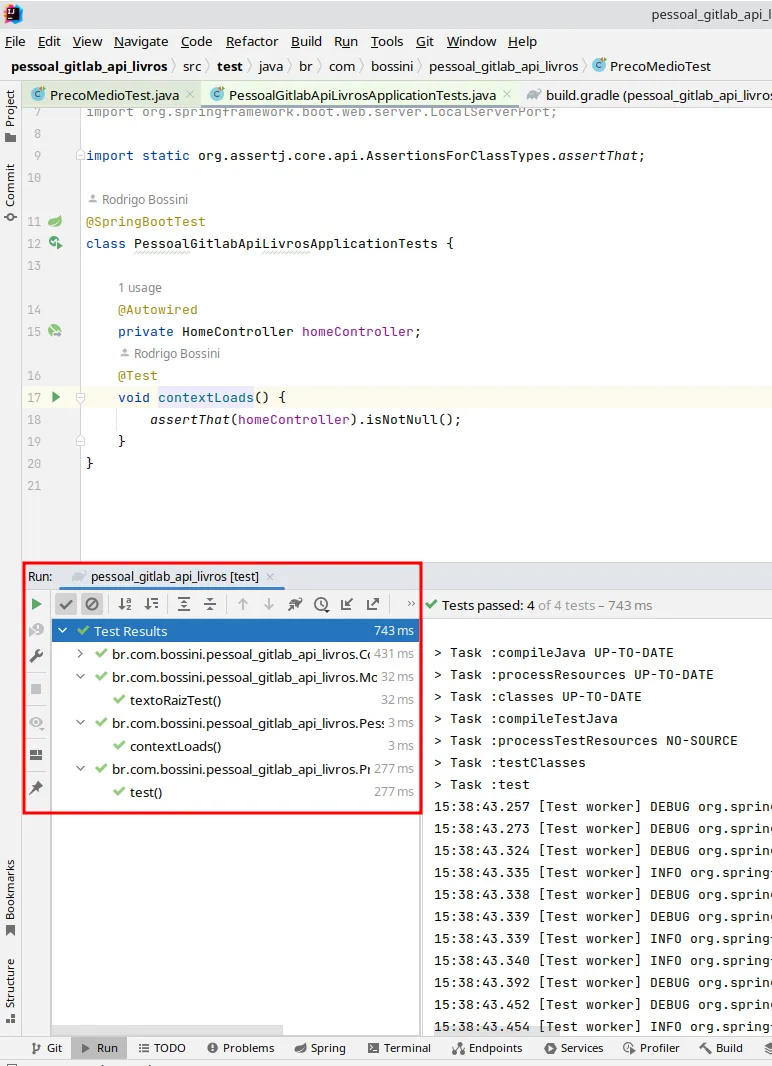Toggle the Show Passed checkmark filter
Image resolution: width=772 pixels, height=1066 pixels.
pyautogui.click(x=66, y=604)
